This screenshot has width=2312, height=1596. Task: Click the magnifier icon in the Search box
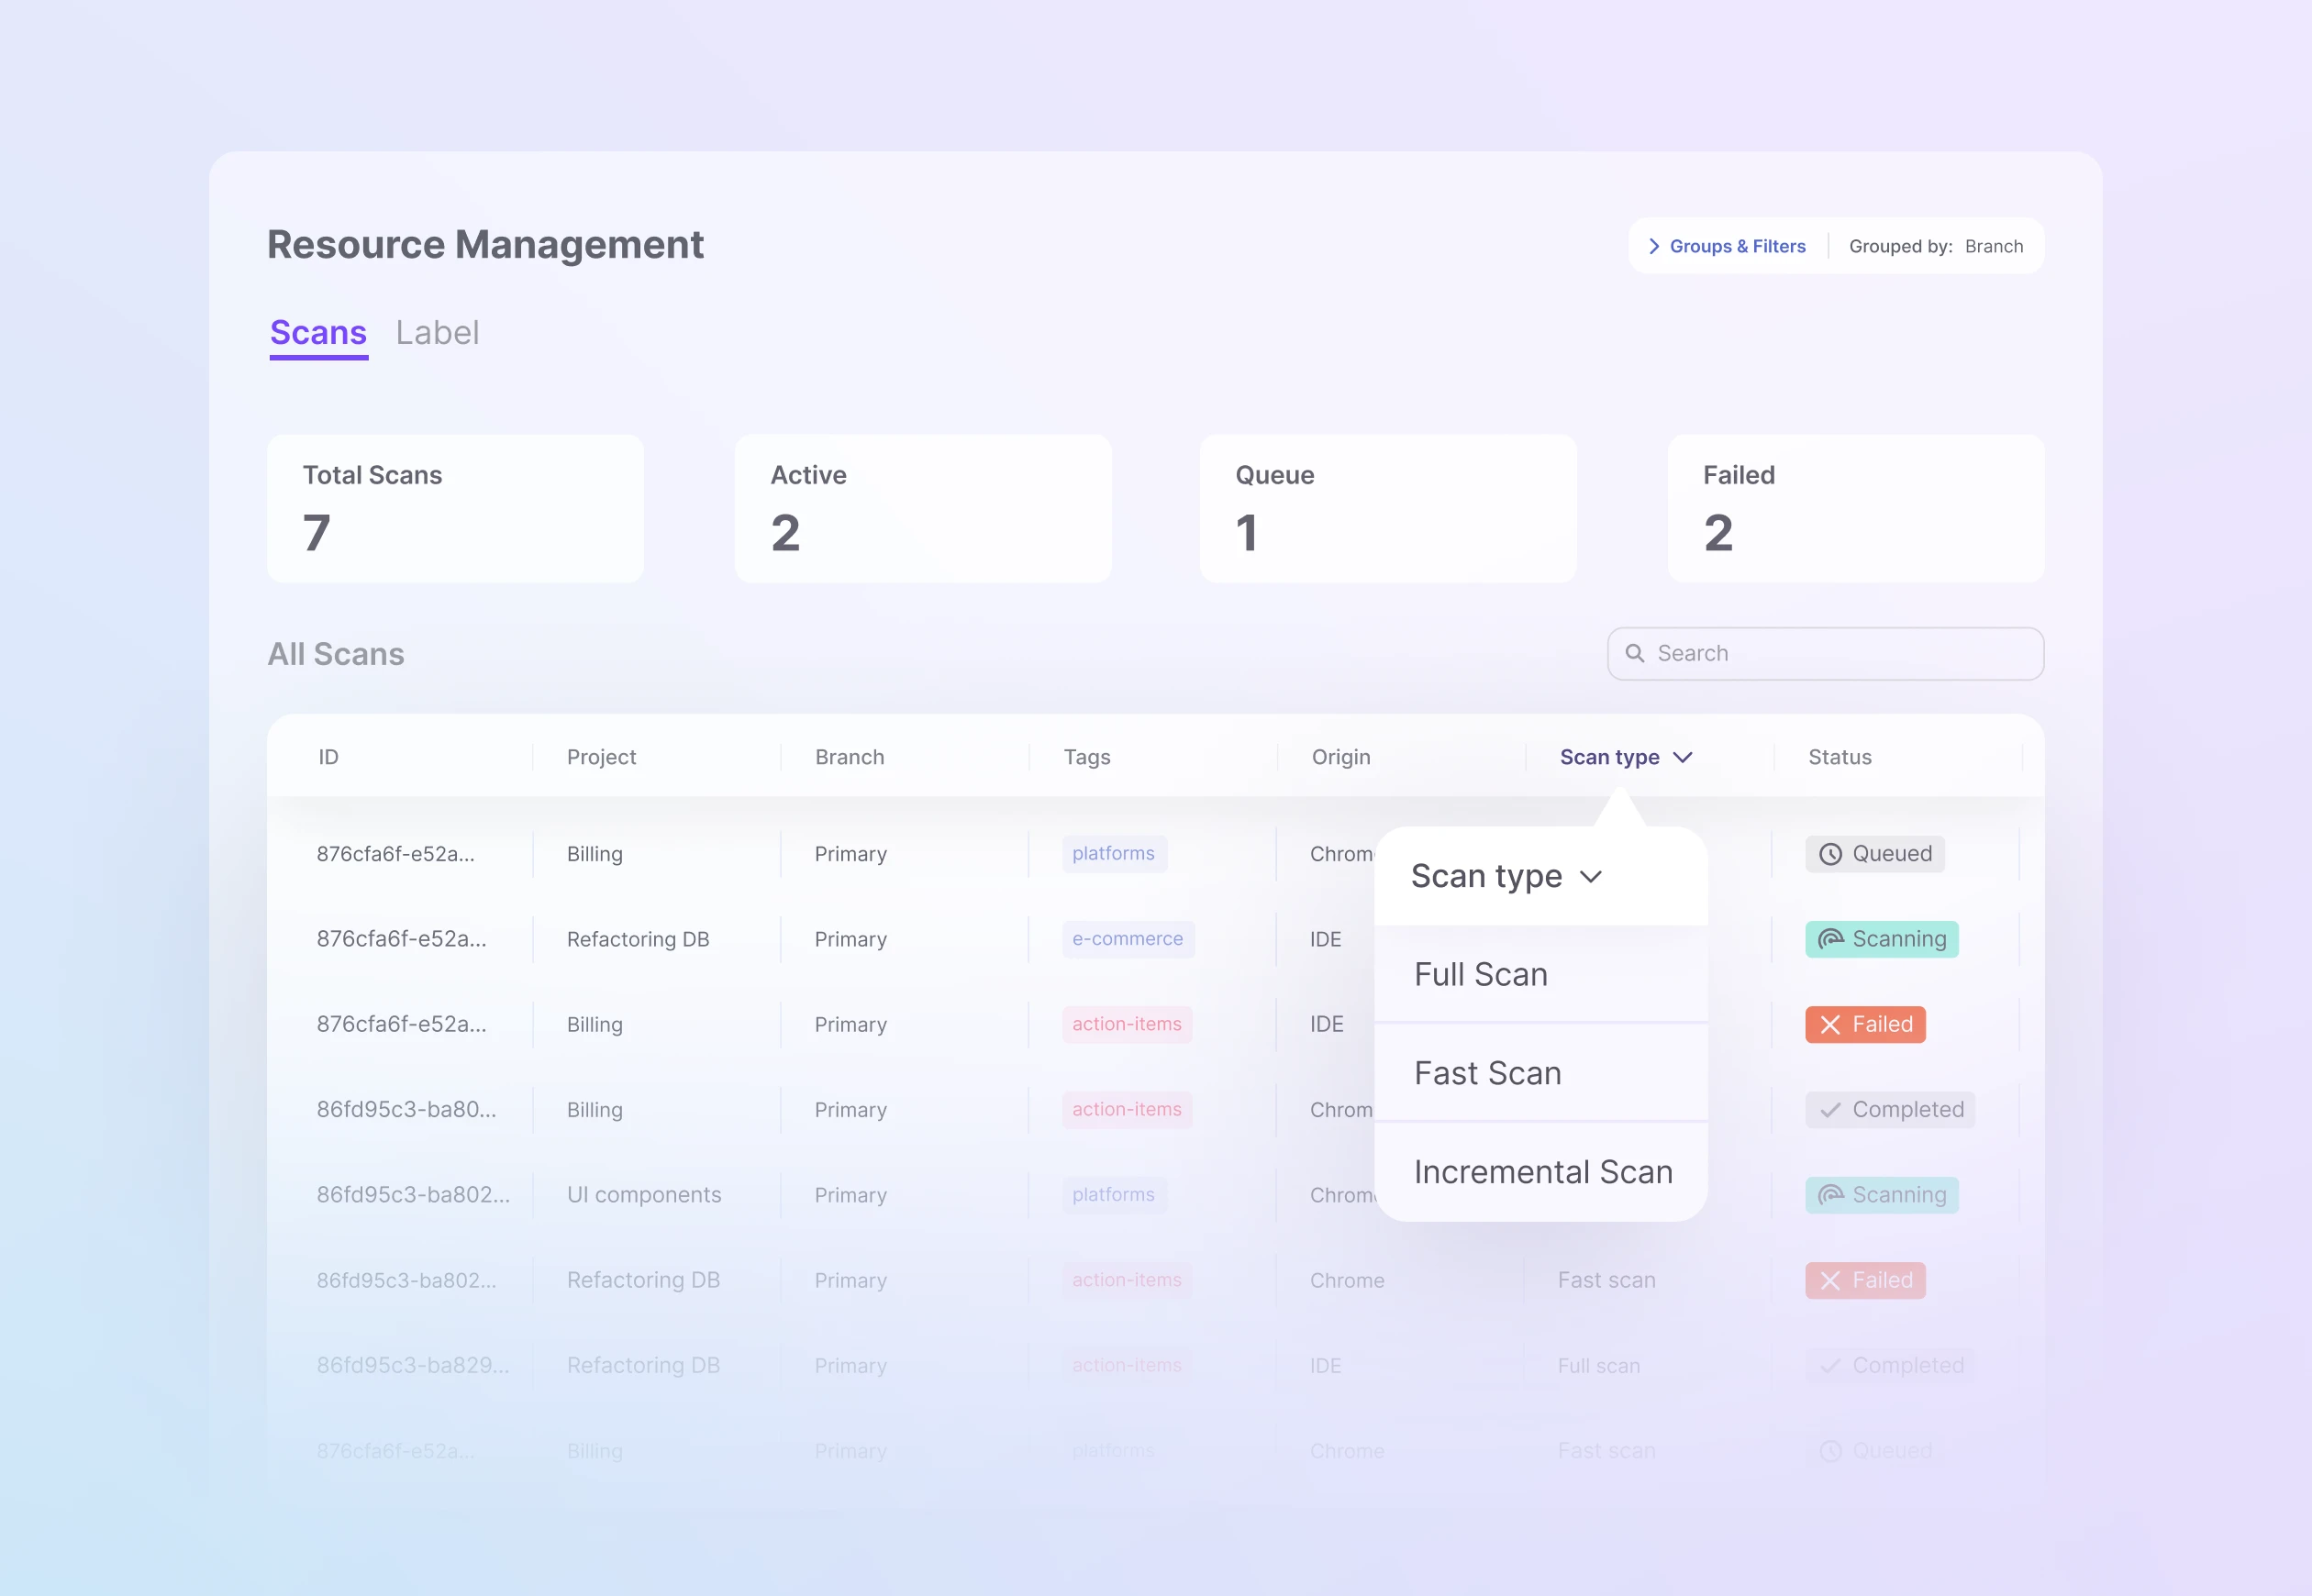(1634, 653)
